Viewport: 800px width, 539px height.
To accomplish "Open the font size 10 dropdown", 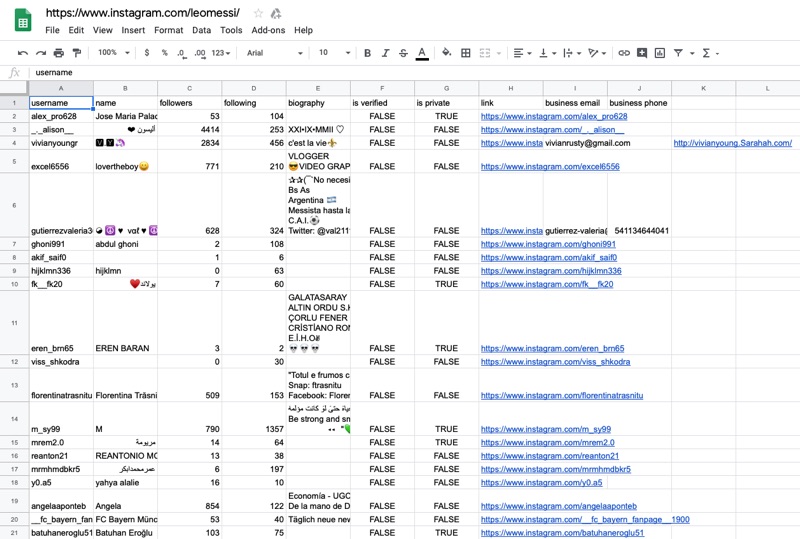I will 334,53.
